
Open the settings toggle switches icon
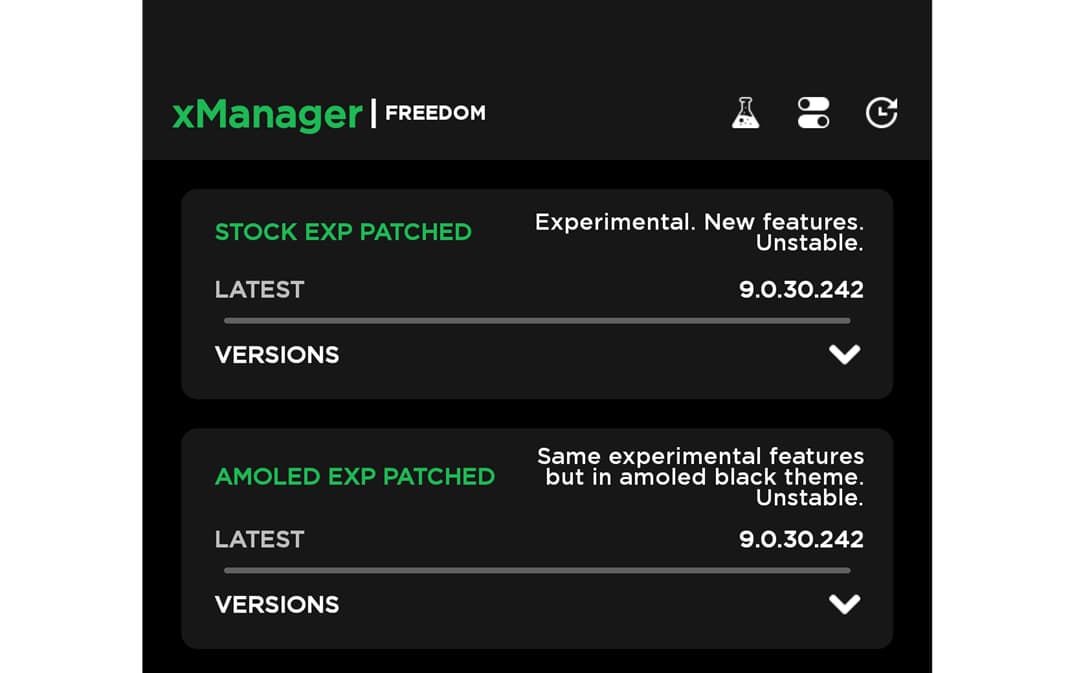click(813, 113)
